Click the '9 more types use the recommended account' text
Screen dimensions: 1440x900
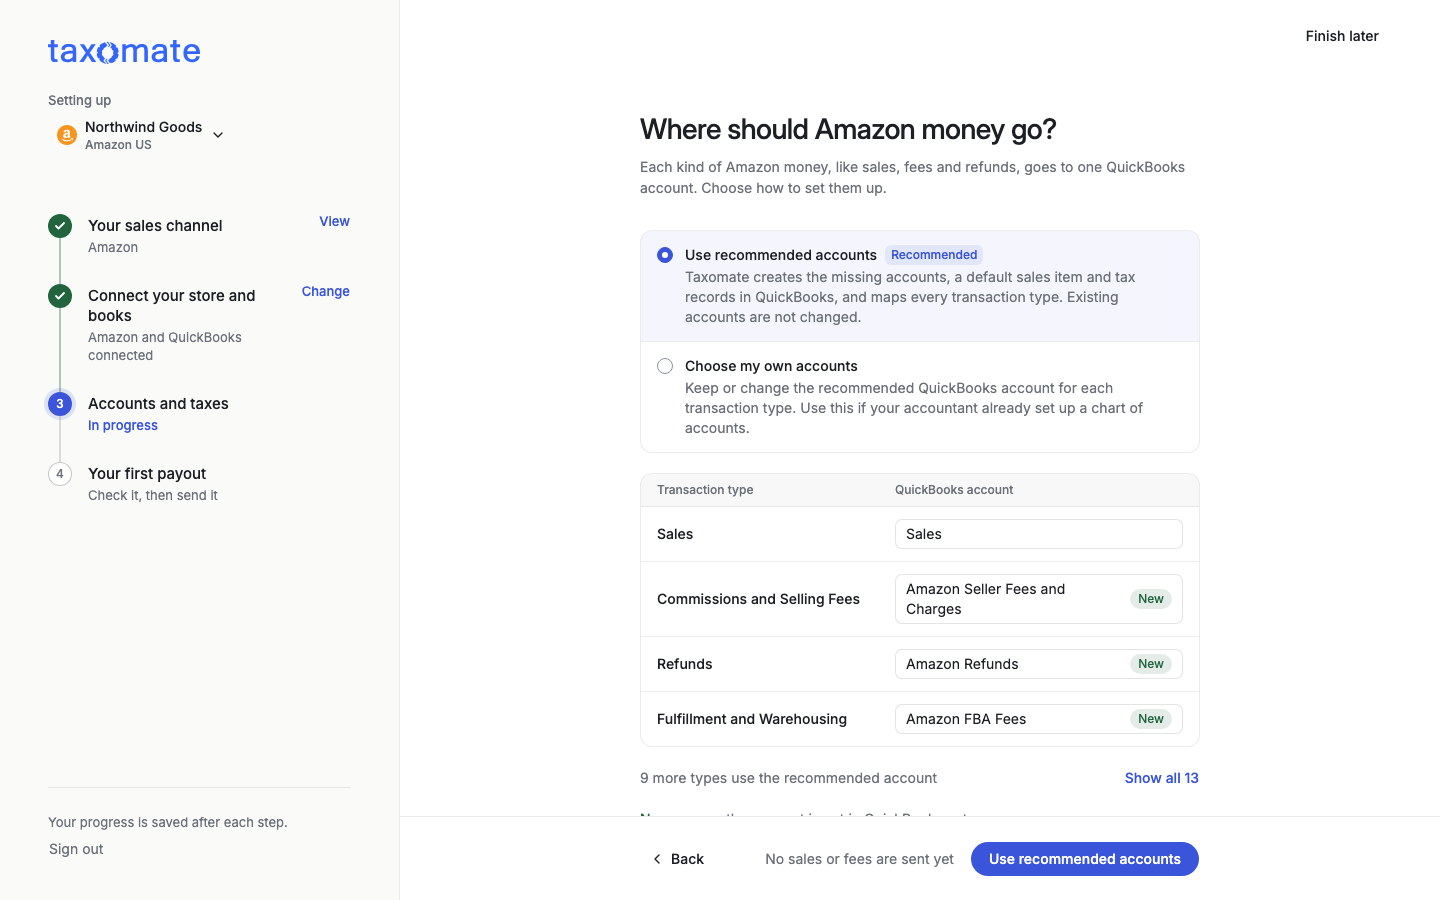pos(789,778)
